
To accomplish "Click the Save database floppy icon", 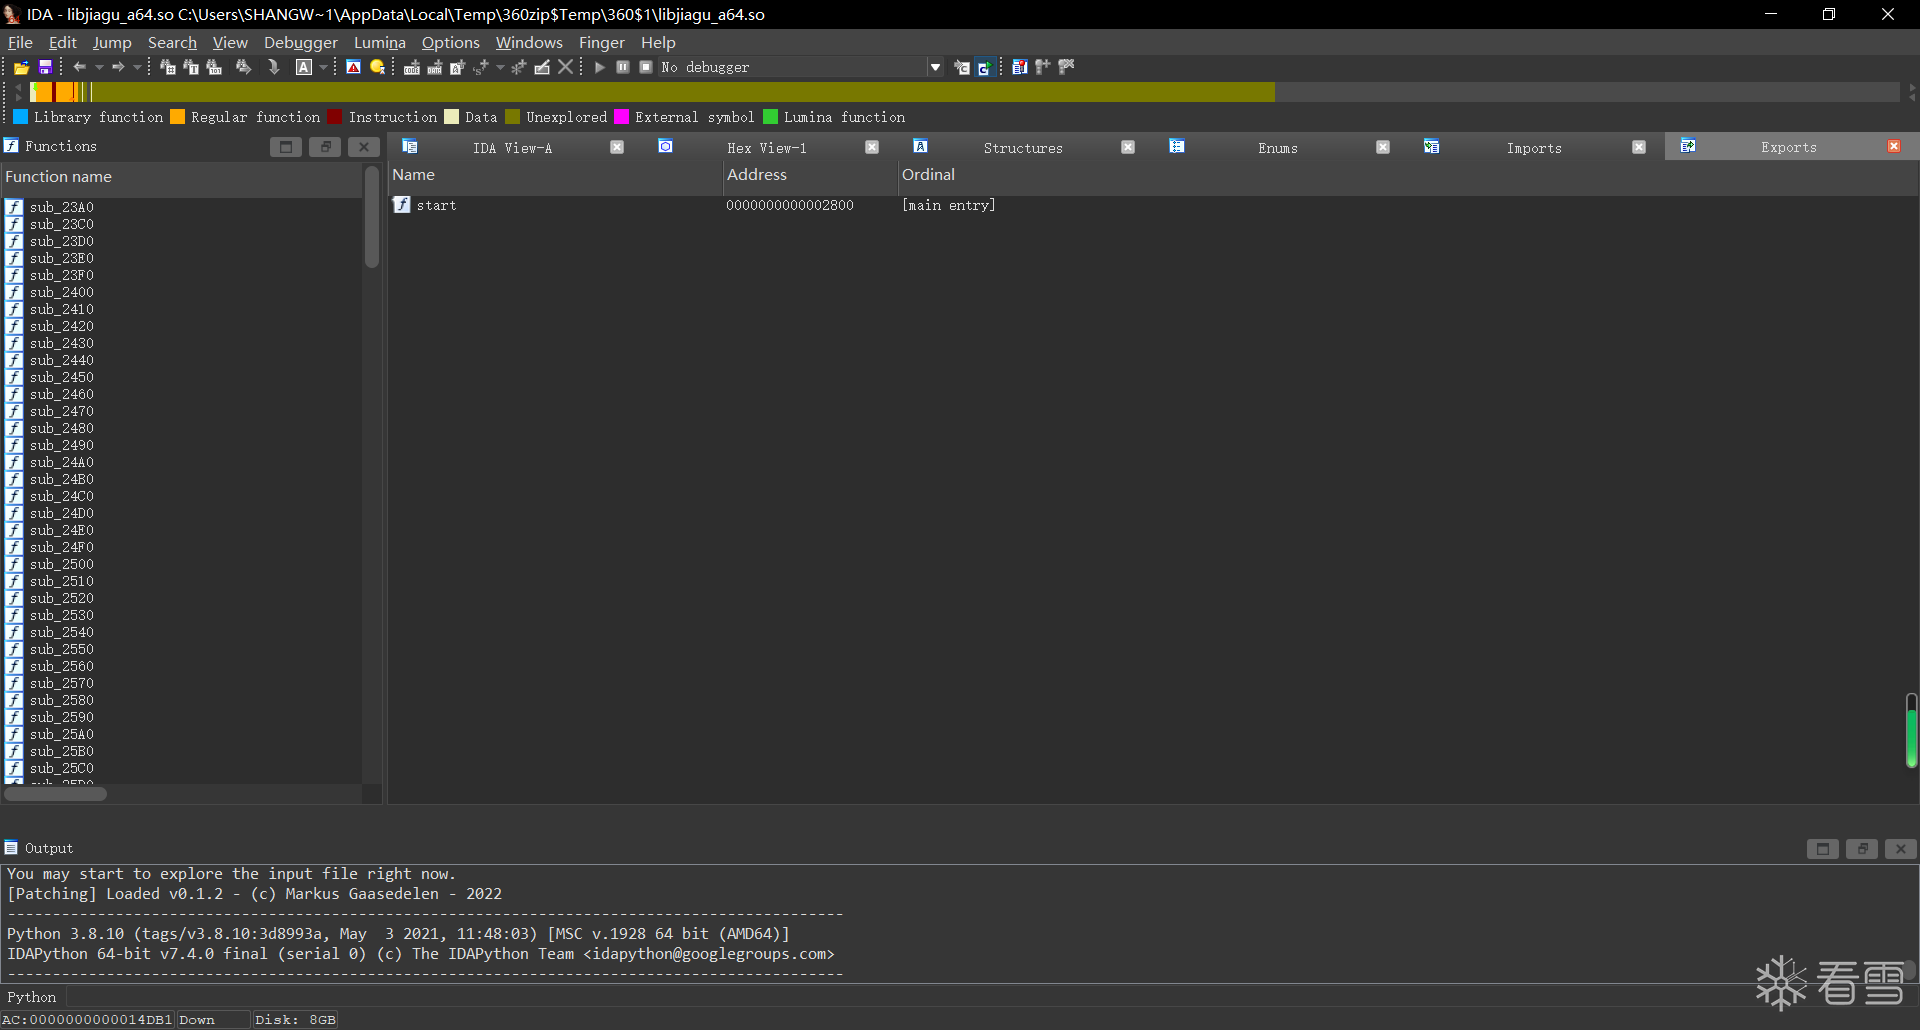I will pyautogui.click(x=45, y=67).
